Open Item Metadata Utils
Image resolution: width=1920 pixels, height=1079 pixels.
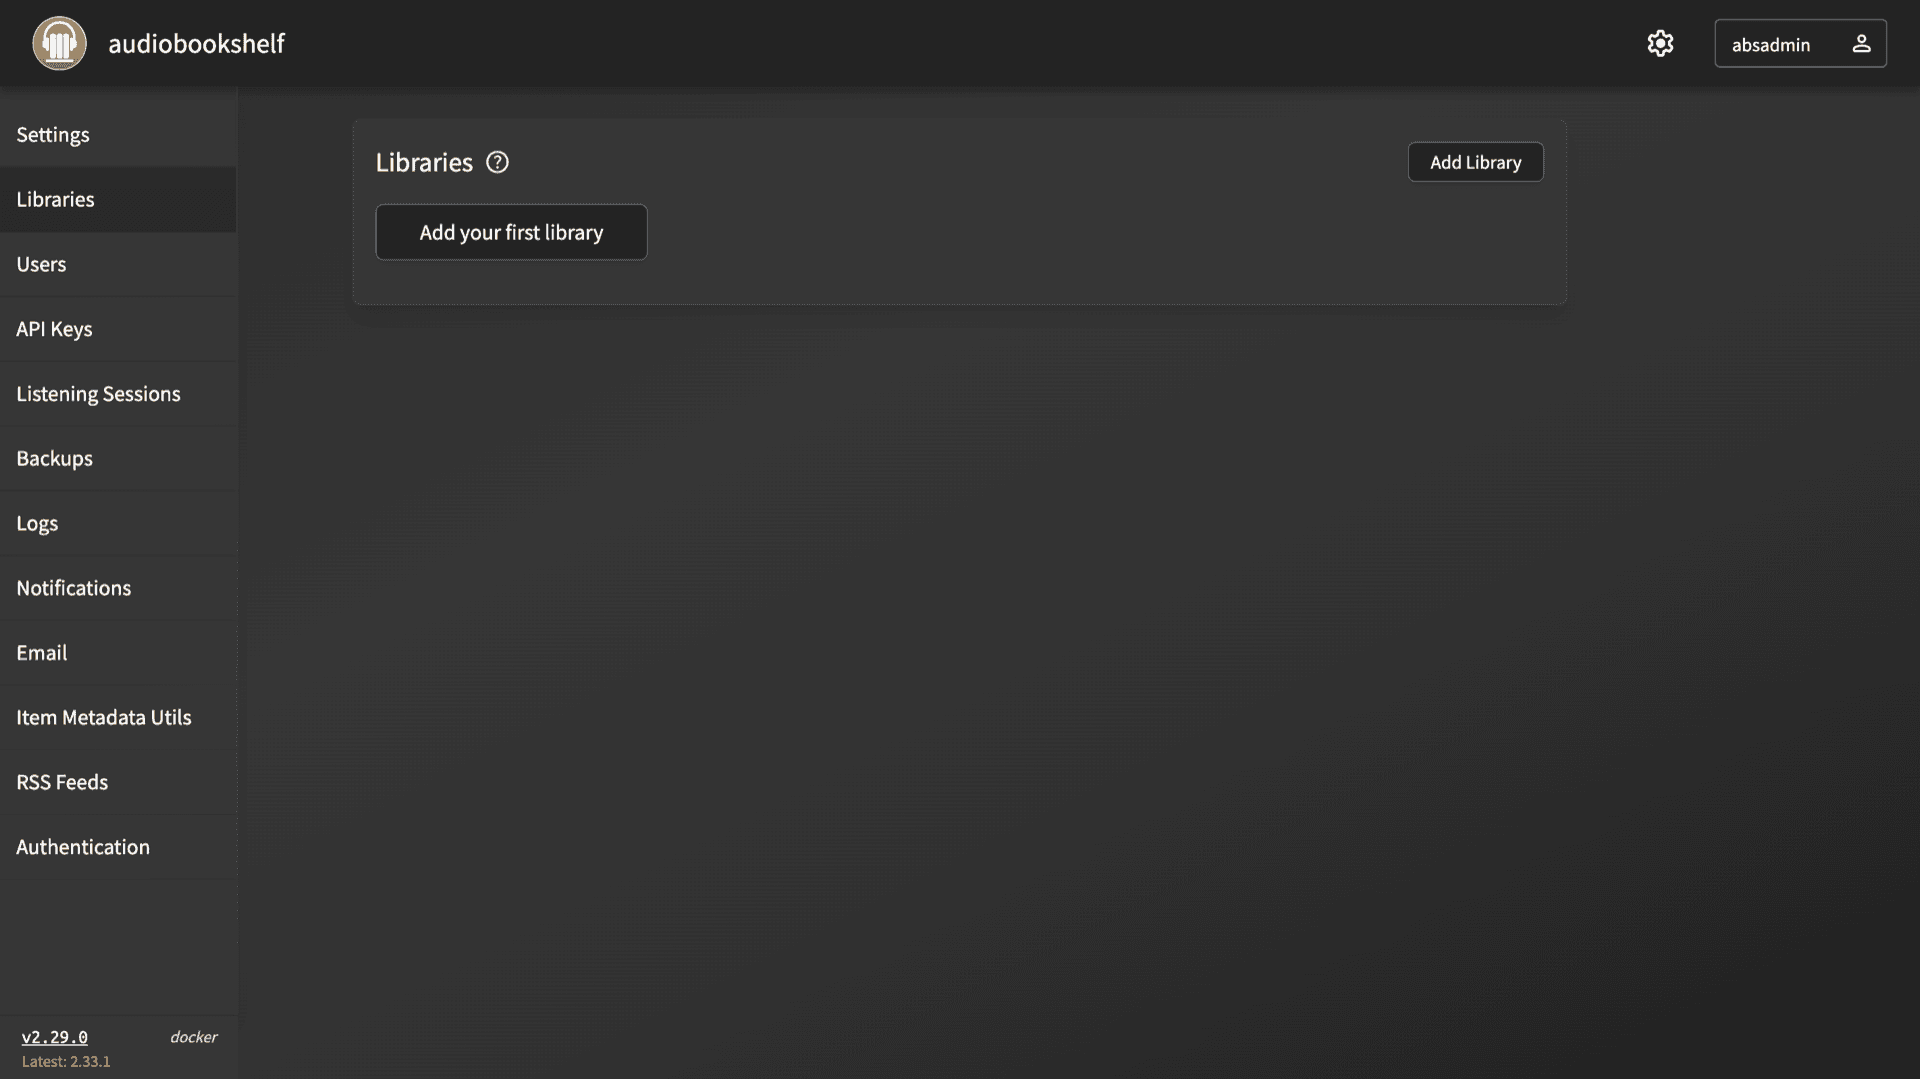(118, 717)
